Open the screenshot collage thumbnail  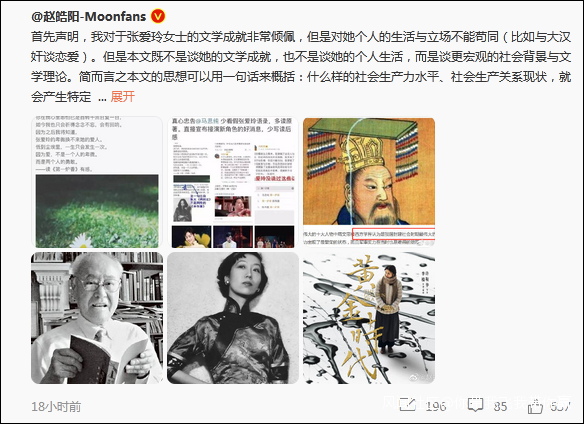click(233, 182)
